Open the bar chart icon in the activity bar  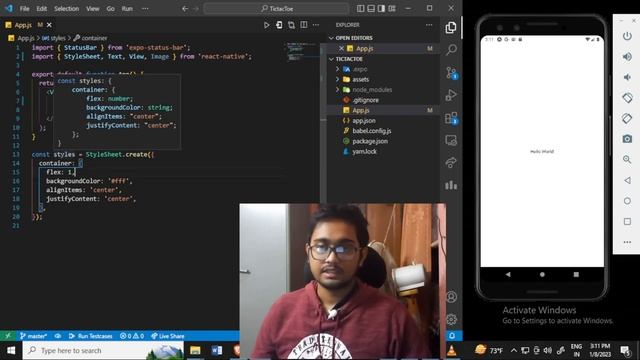click(x=451, y=185)
